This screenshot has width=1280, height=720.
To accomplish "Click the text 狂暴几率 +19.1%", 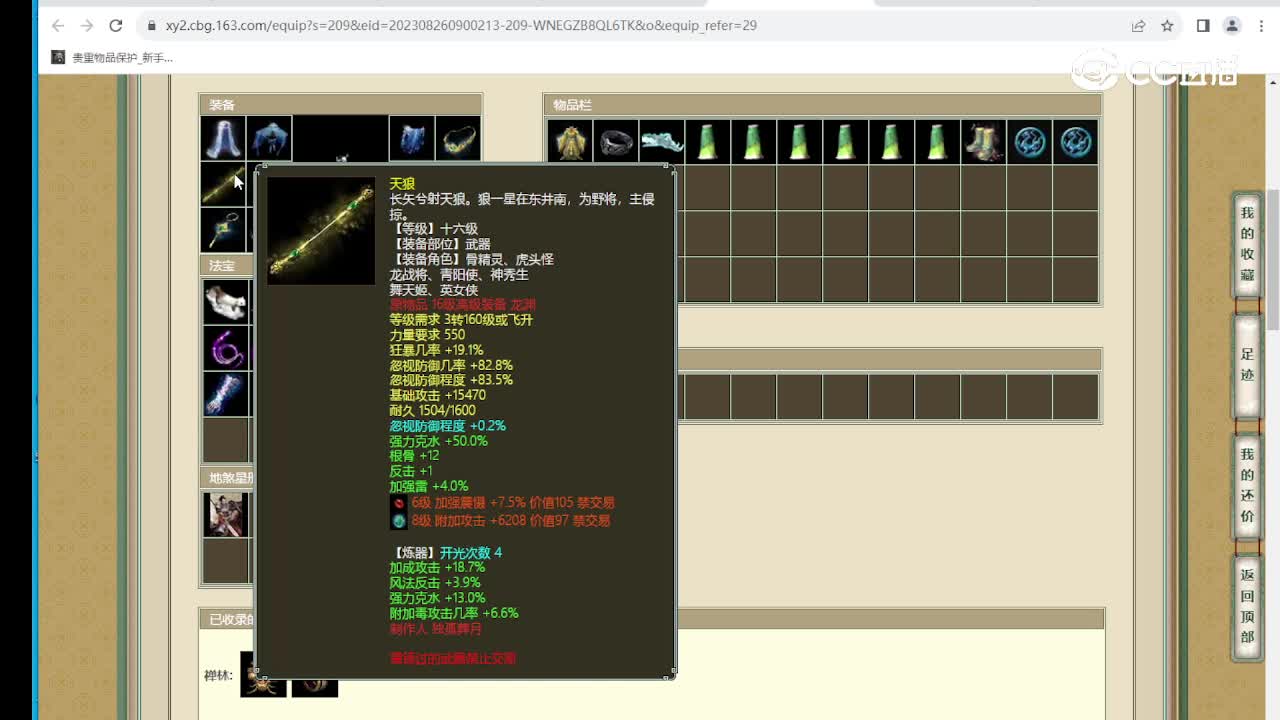I will point(436,350).
